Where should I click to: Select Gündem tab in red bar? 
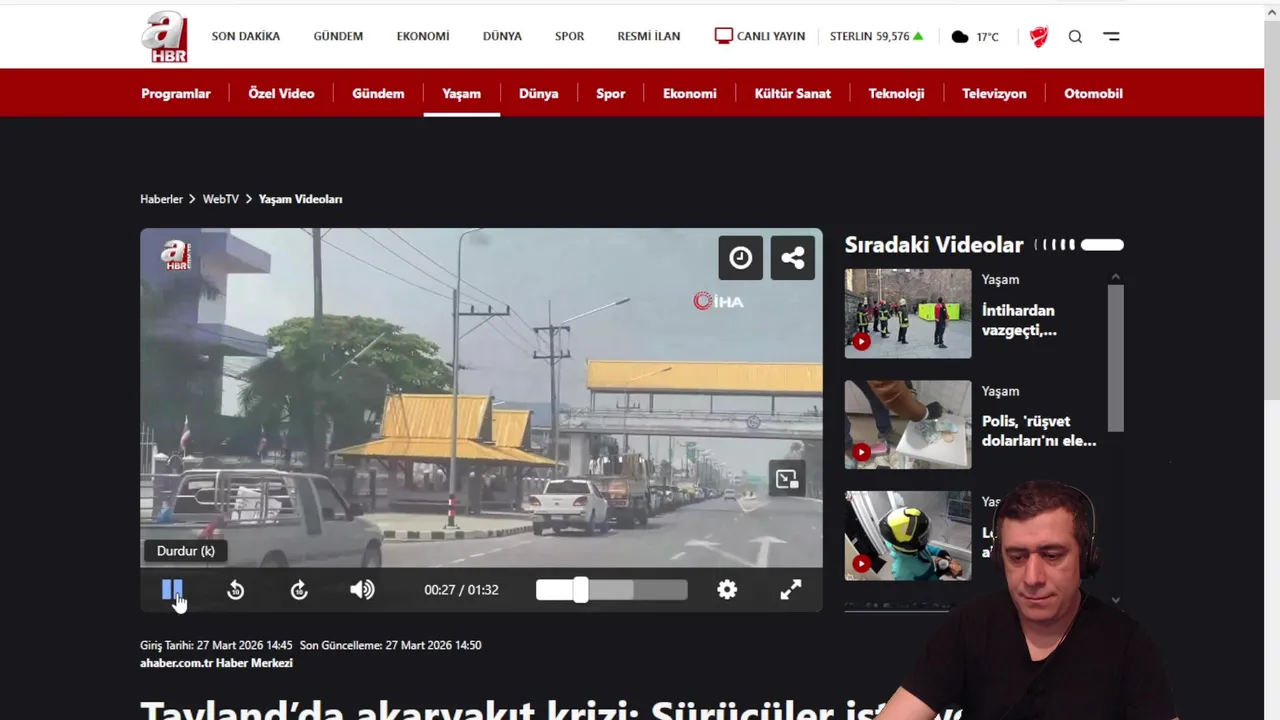[378, 93]
